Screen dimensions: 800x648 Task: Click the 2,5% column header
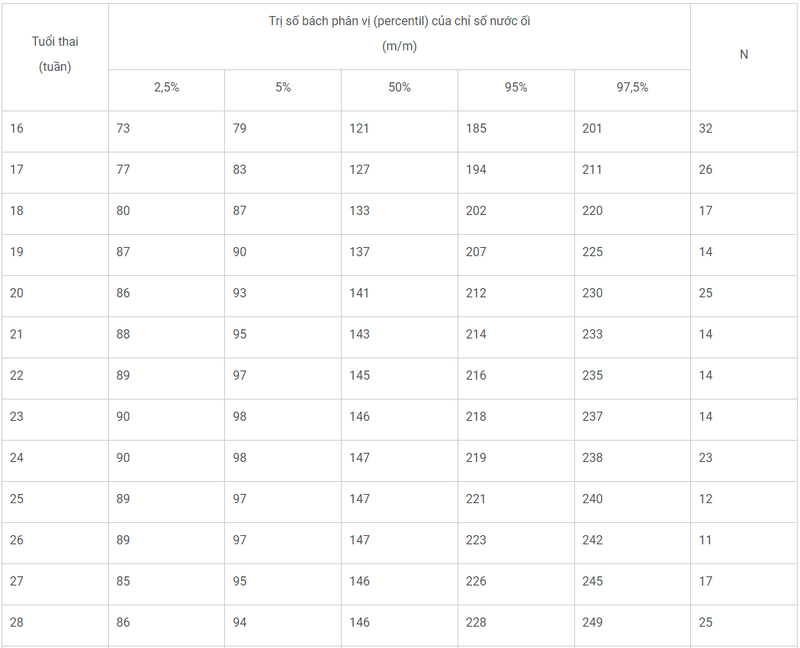(x=166, y=87)
